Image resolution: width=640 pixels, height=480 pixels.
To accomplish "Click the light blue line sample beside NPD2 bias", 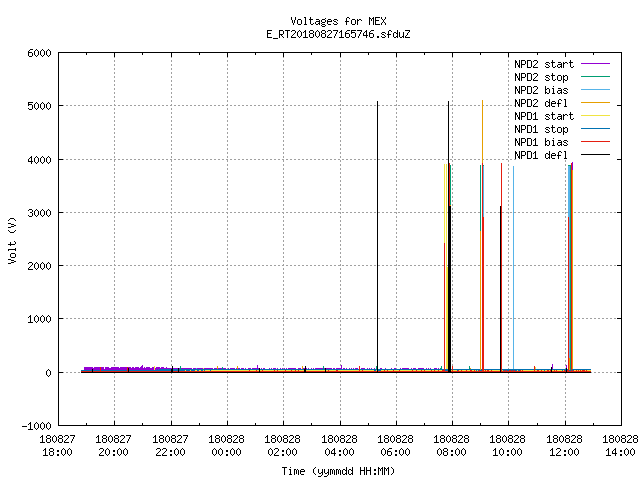I will (x=596, y=90).
